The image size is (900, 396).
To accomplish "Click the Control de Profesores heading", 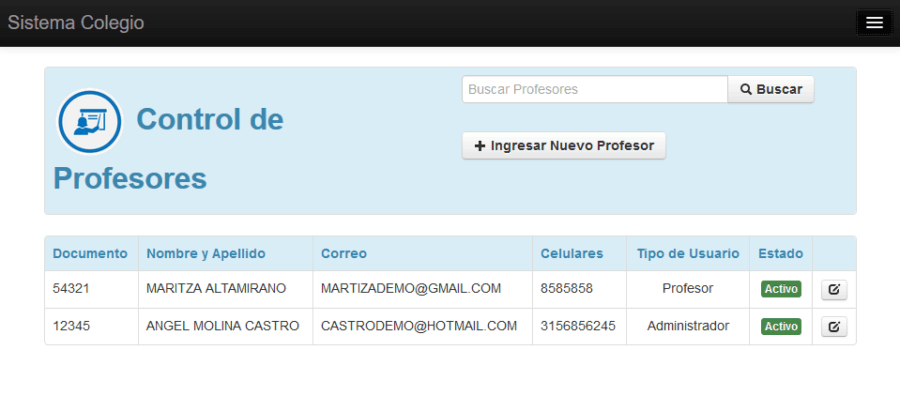I will pos(169,149).
